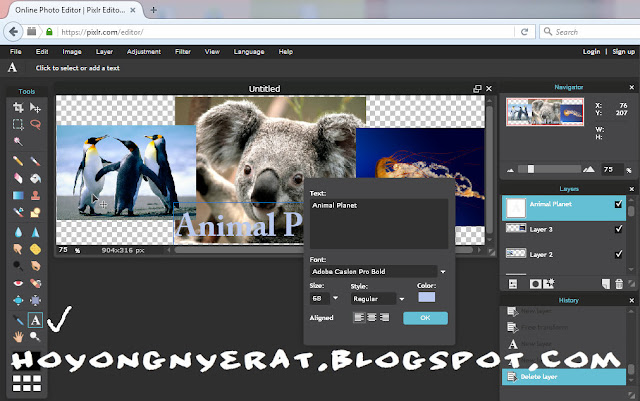640x401 pixels.
Task: Select the Bloat tool
Action: tap(18, 301)
